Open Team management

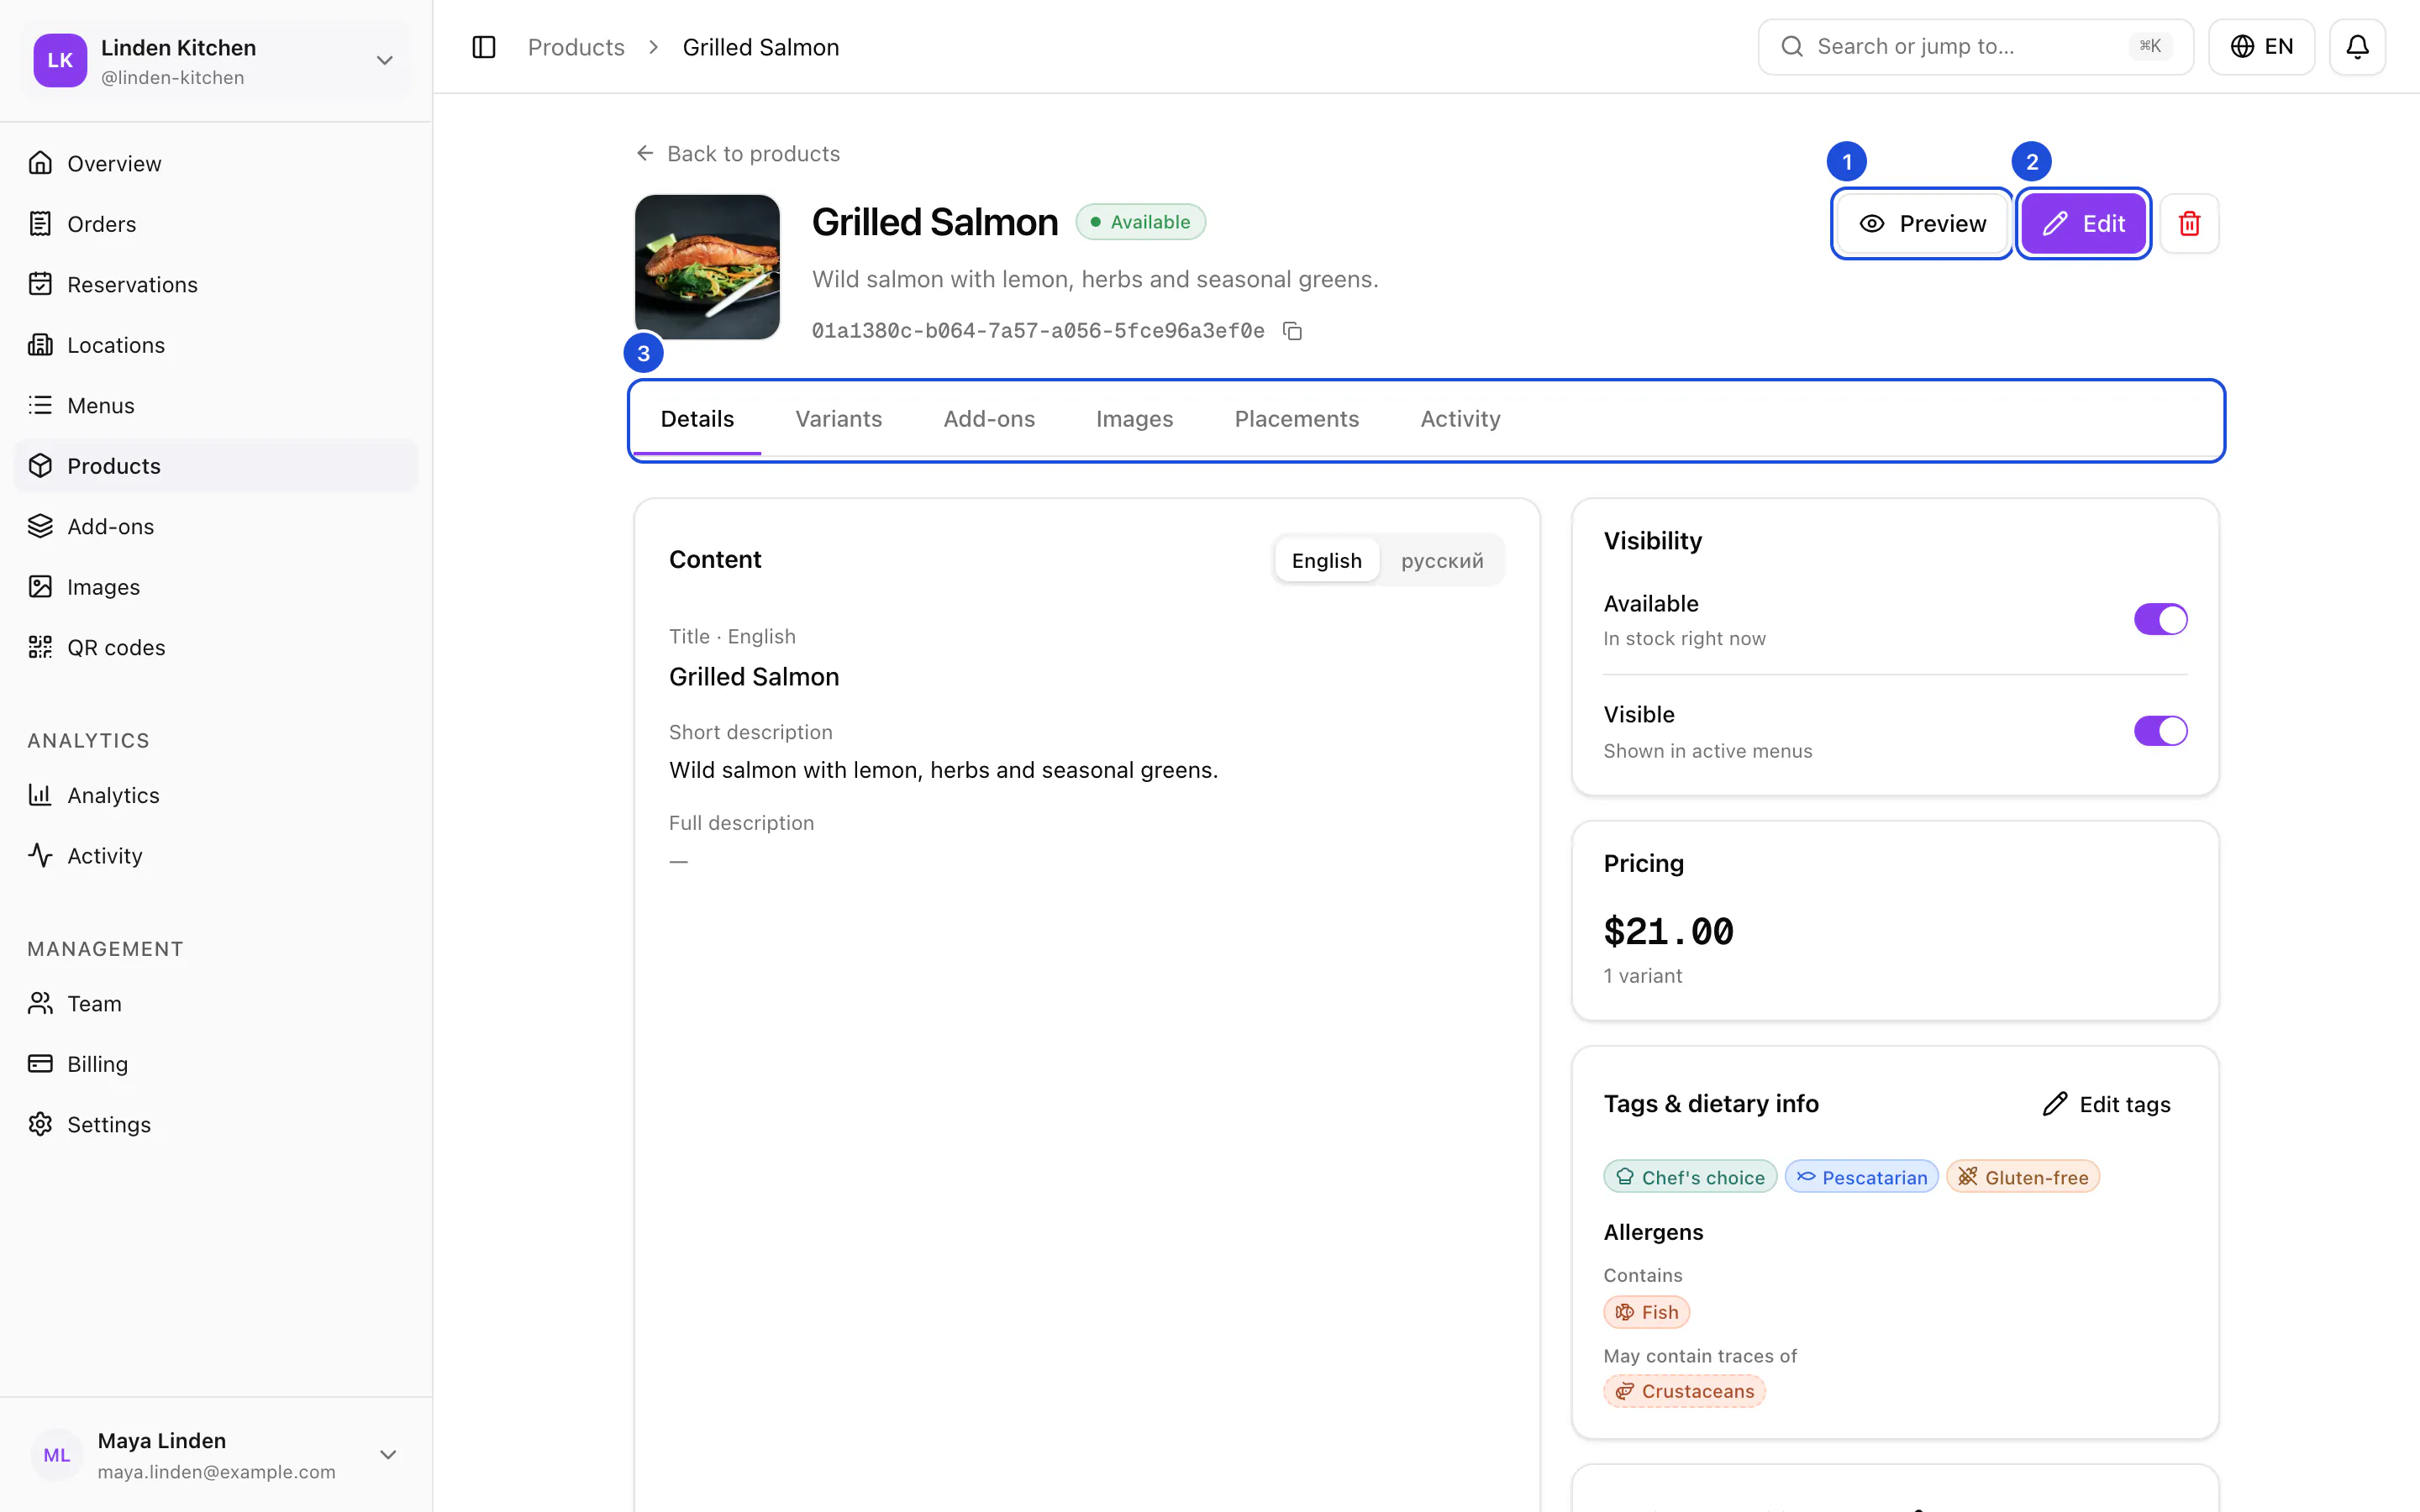pos(216,1003)
